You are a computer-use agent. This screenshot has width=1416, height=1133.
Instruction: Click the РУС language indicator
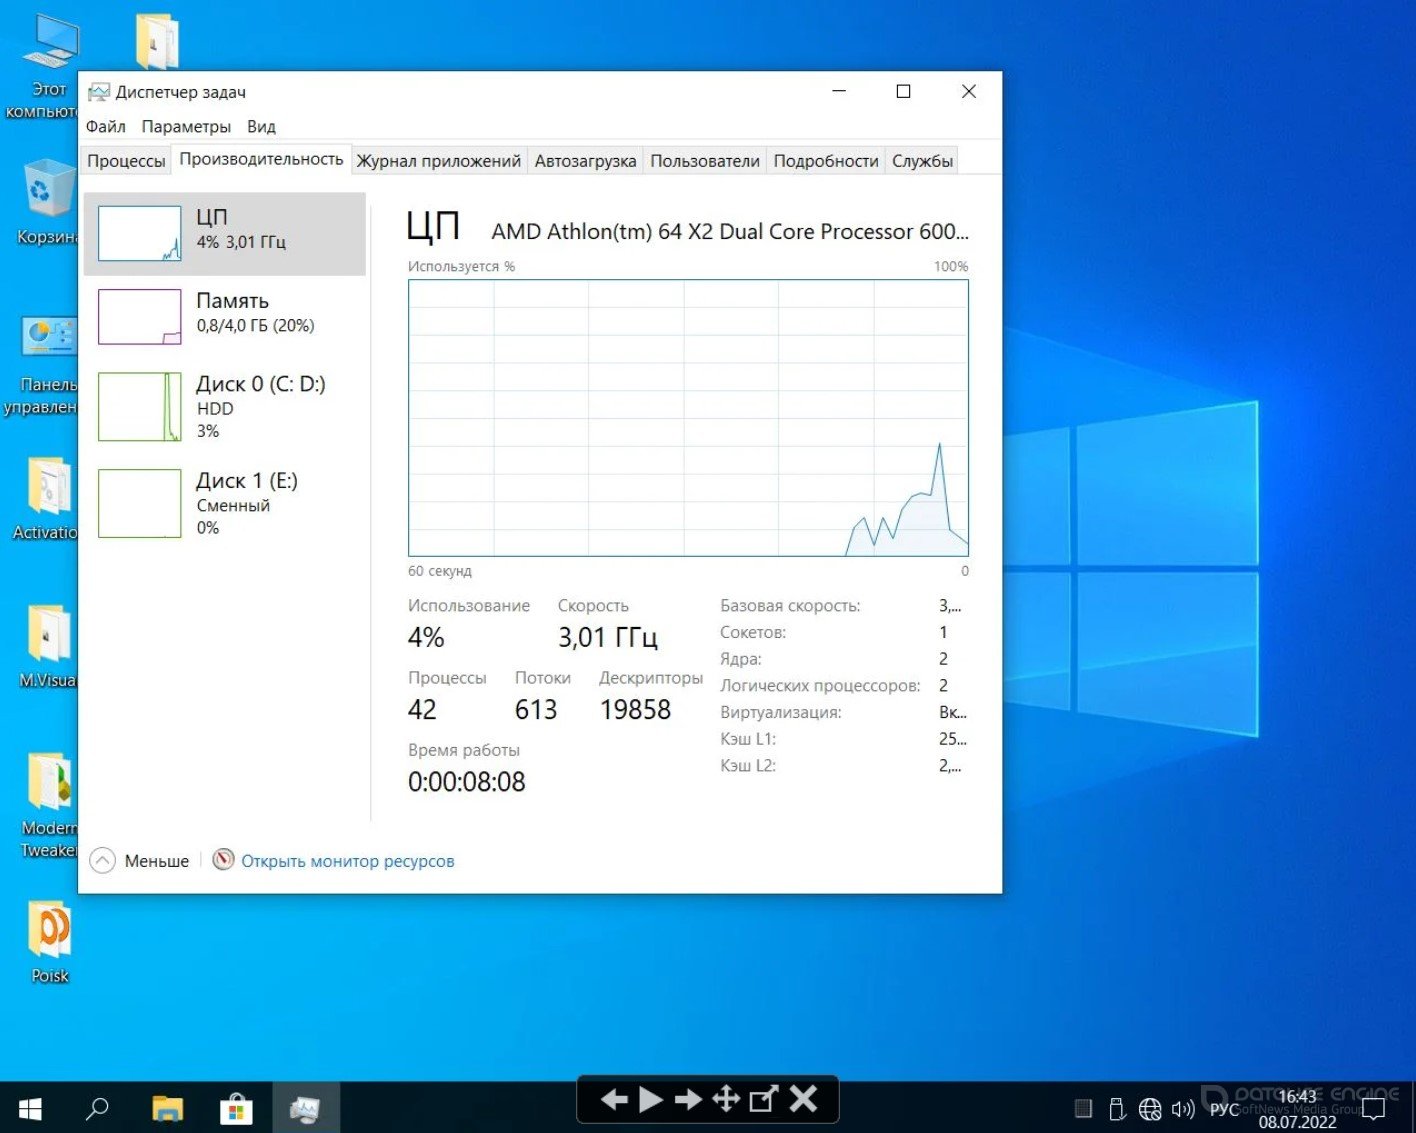pyautogui.click(x=1224, y=1109)
